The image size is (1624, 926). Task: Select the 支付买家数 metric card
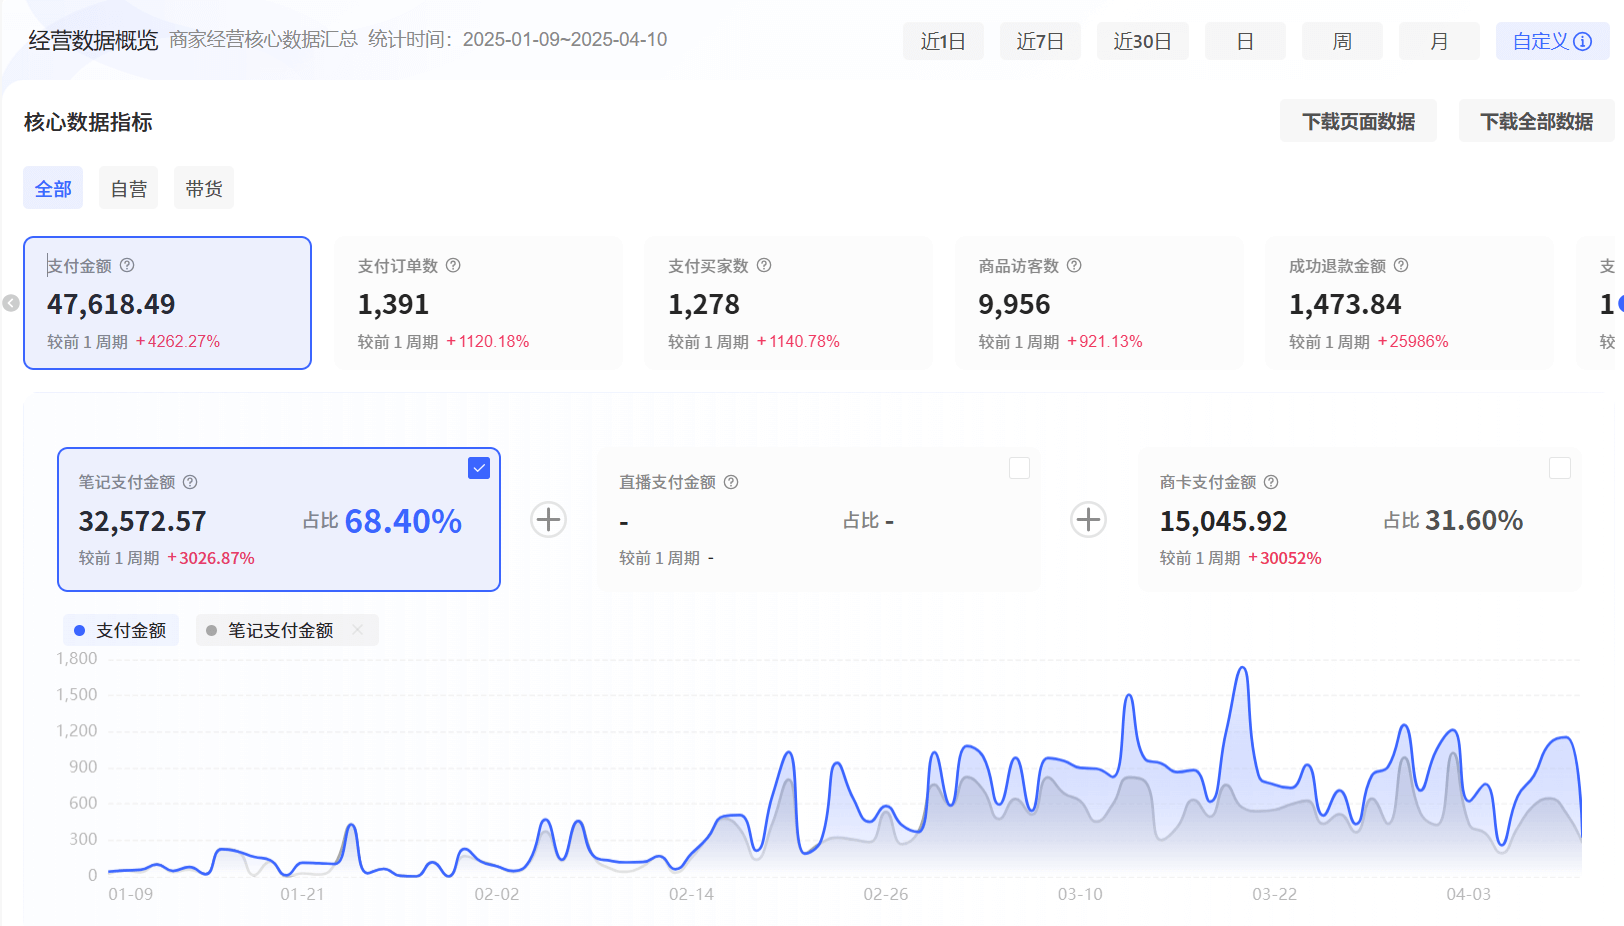coord(789,303)
